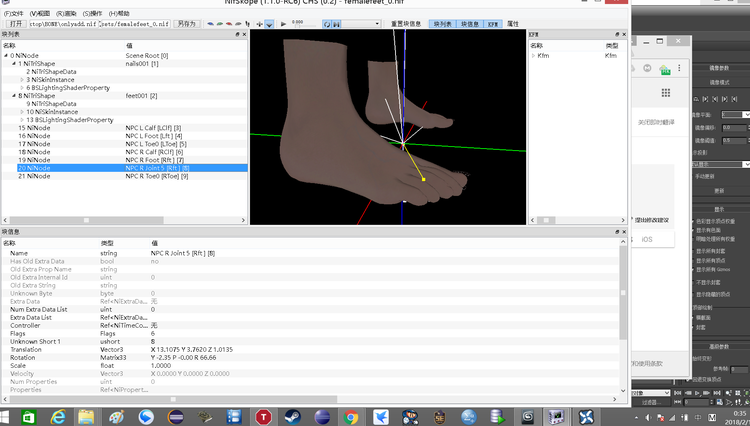The width and height of the screenshot is (750, 426).
Task: Click 属性 in the toolbar
Action: tap(513, 24)
